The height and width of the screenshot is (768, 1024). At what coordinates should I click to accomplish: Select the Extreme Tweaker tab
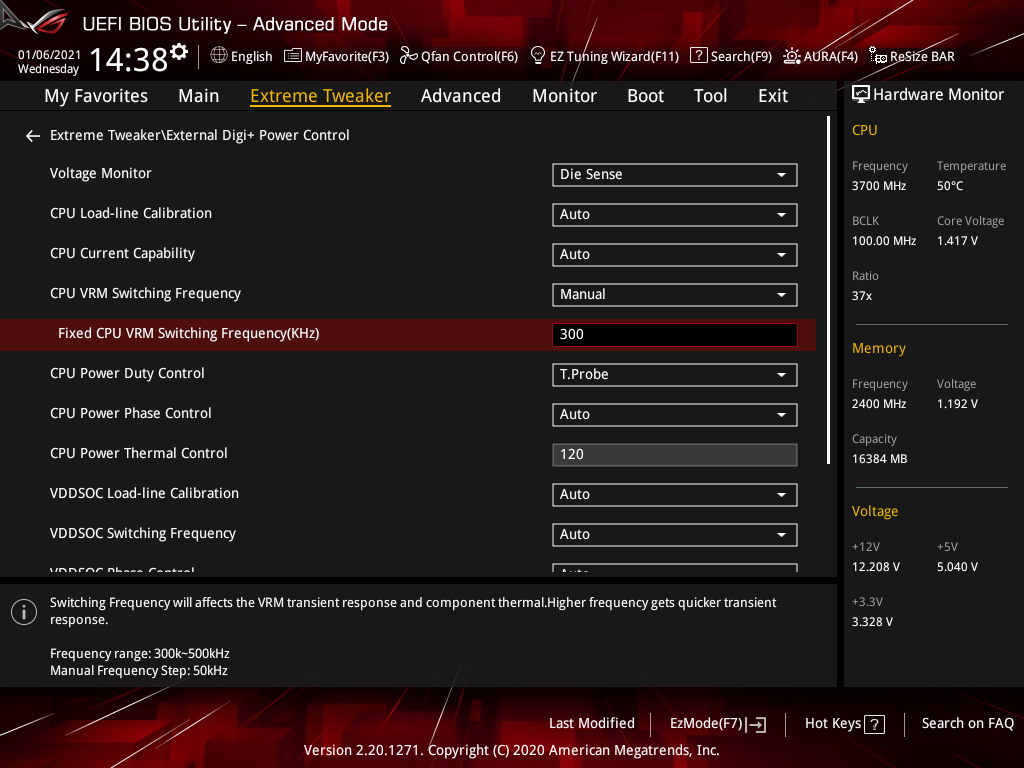coord(321,96)
